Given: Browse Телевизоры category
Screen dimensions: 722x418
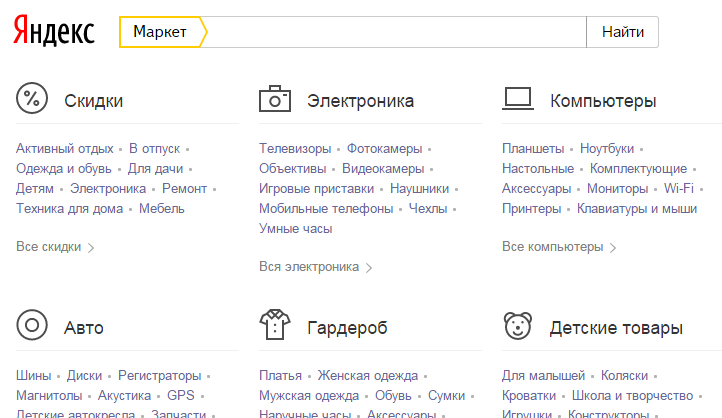Looking at the screenshot, I should click(295, 149).
